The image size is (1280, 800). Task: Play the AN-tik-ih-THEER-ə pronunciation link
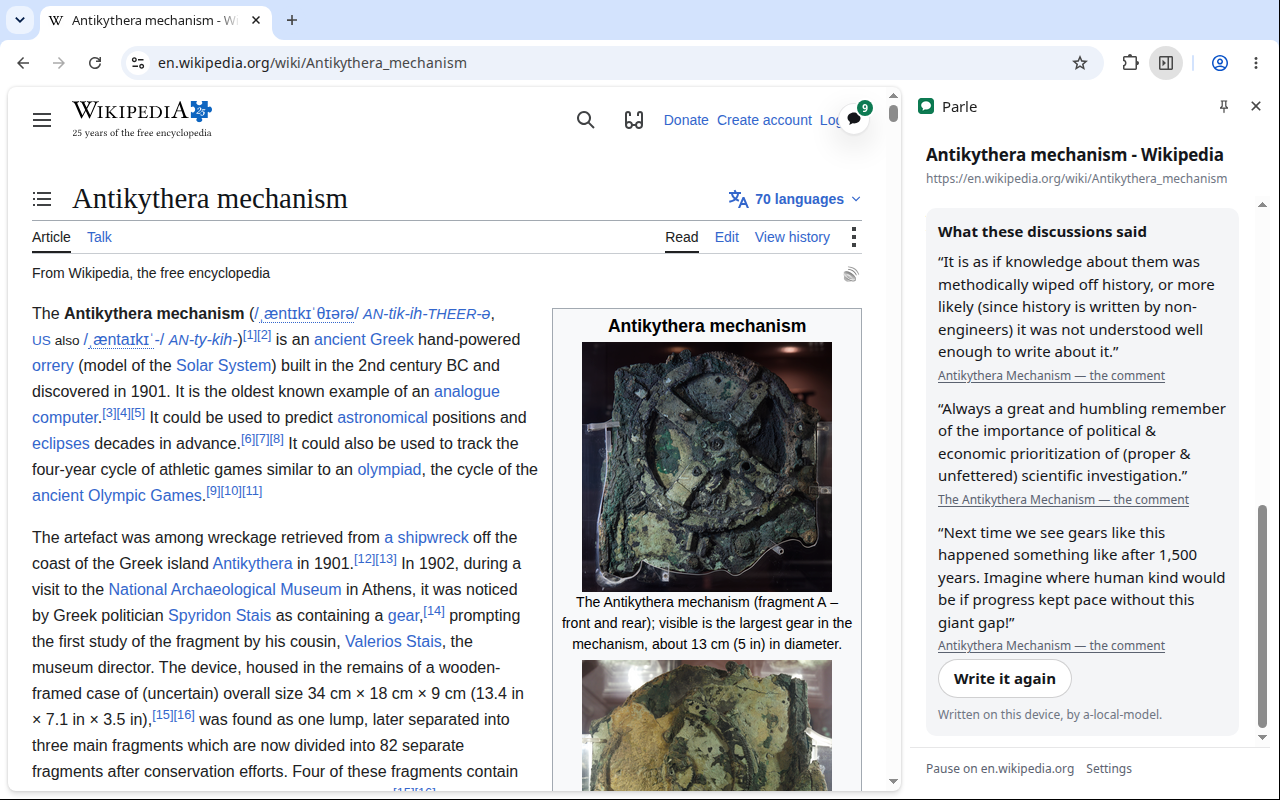click(x=427, y=313)
